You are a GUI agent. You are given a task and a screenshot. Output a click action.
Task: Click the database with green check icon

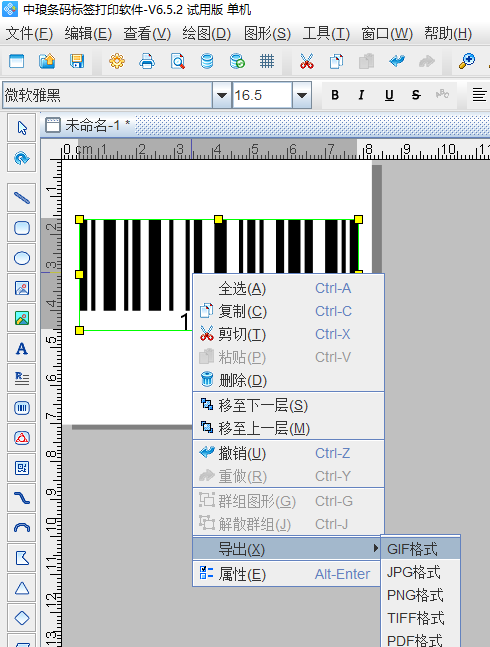pyautogui.click(x=237, y=61)
